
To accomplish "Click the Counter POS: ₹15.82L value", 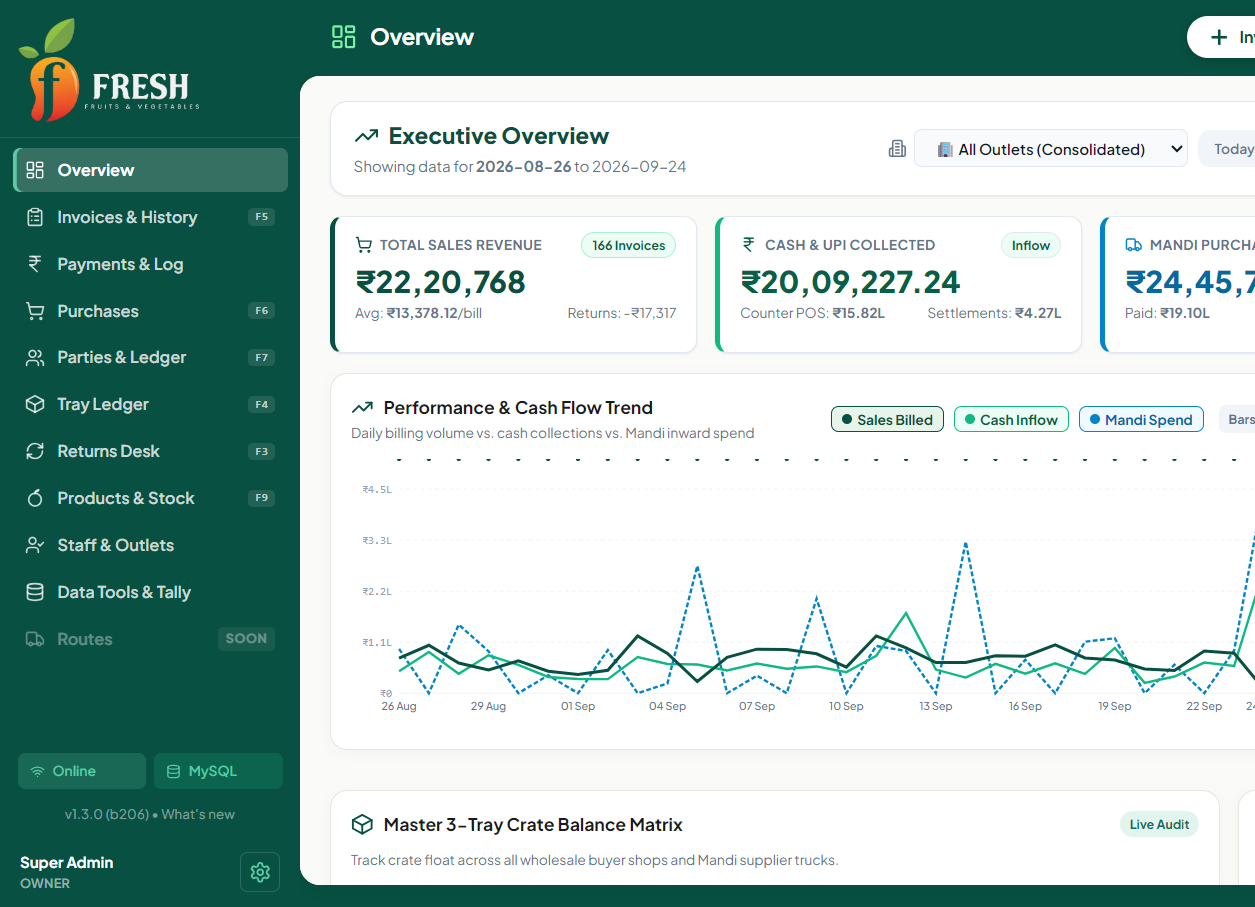I will pyautogui.click(x=812, y=313).
